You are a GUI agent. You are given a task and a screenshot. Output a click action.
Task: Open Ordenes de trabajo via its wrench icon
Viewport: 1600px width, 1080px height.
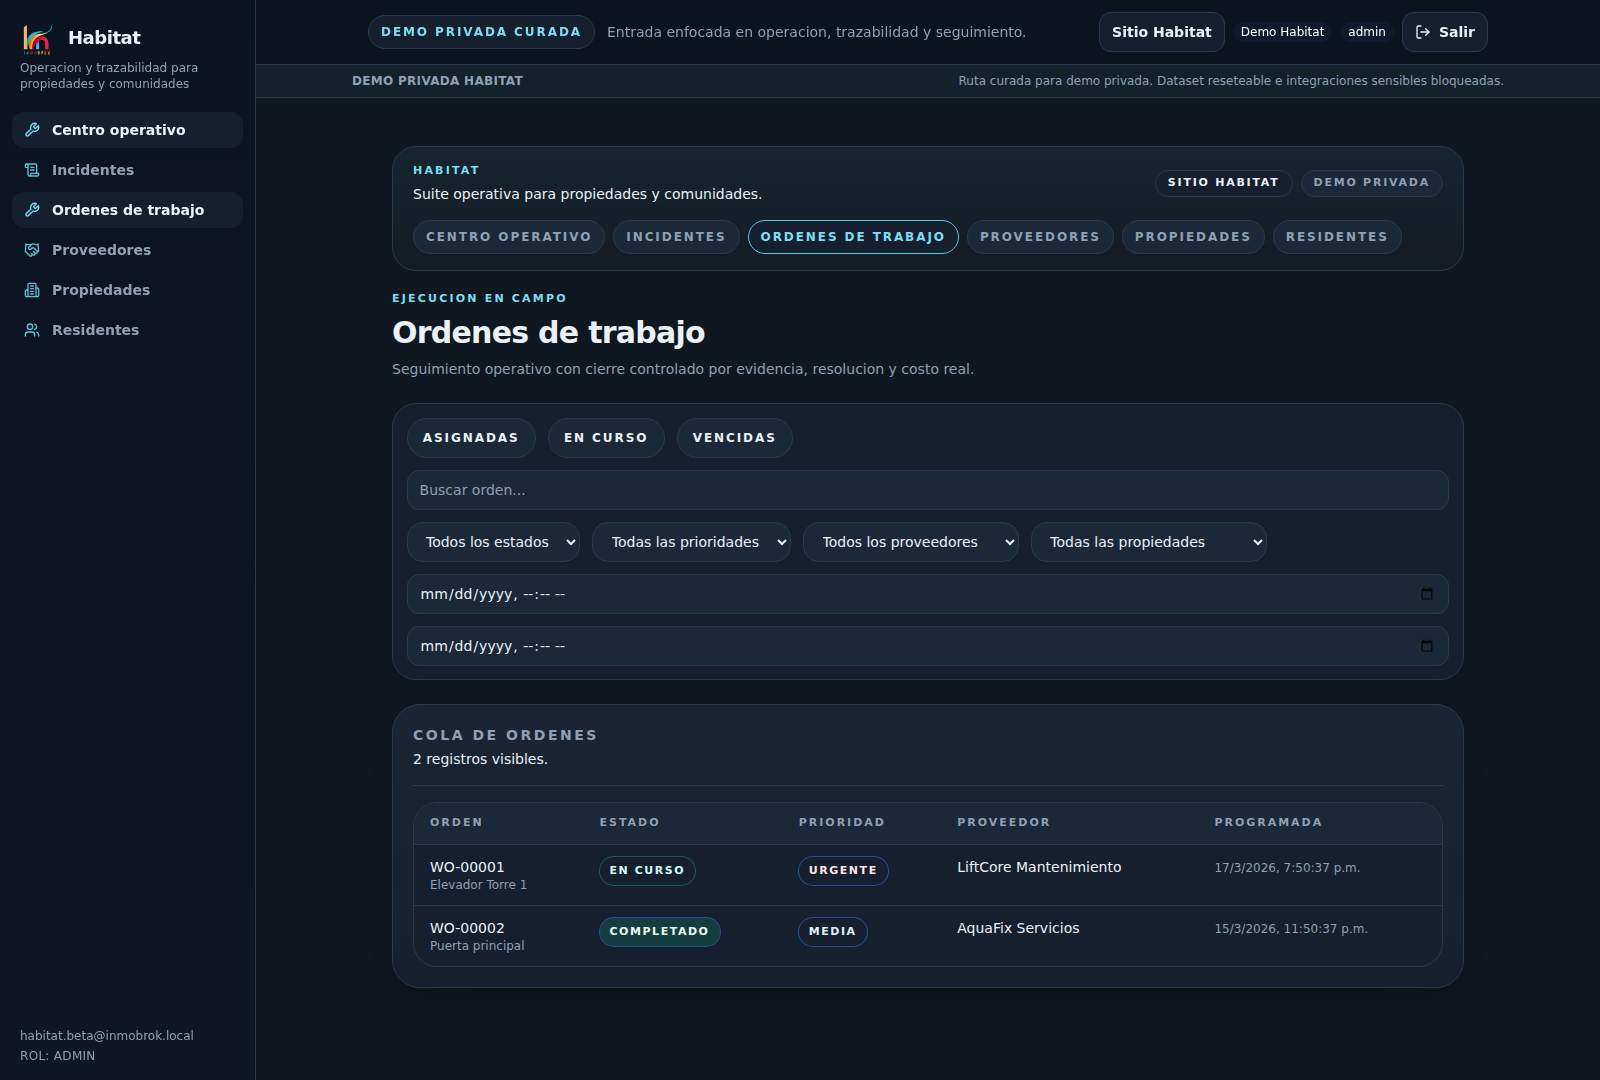coord(33,210)
